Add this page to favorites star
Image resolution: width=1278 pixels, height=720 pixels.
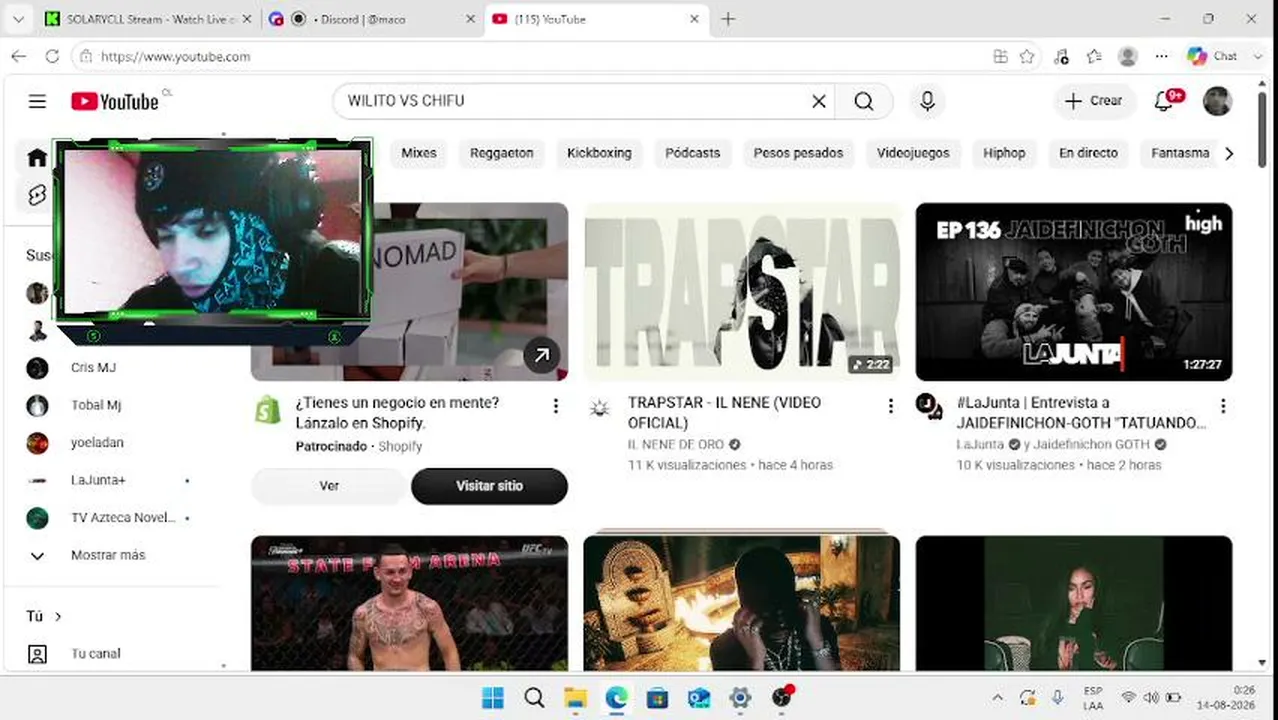click(x=1027, y=57)
